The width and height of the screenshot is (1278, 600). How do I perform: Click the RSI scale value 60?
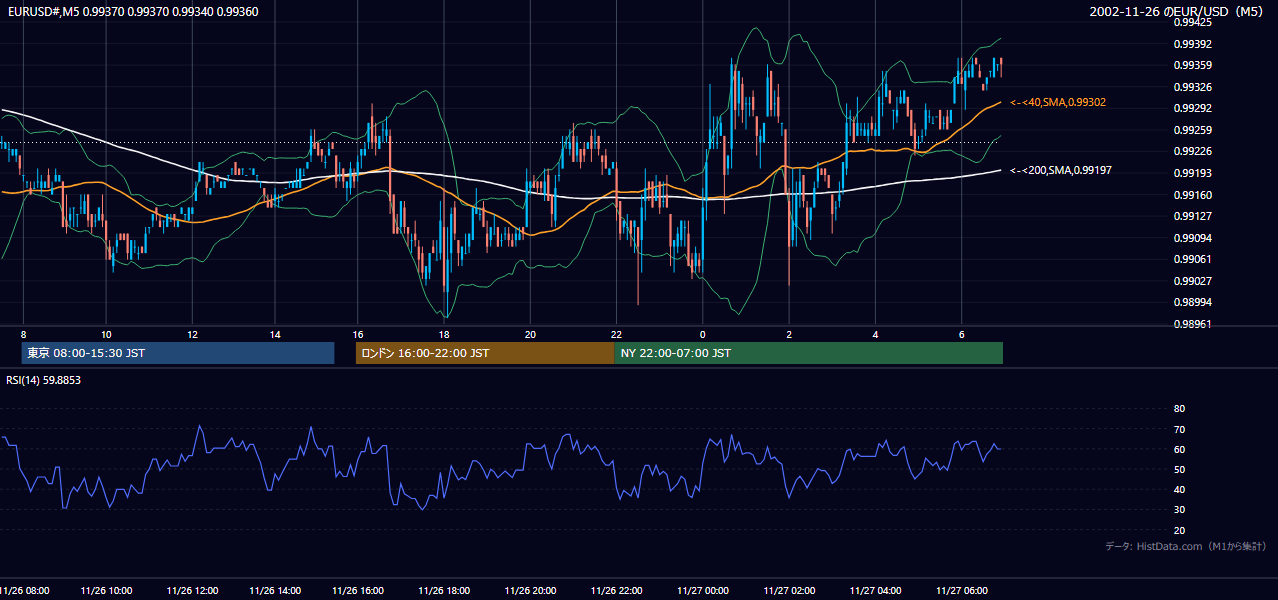[1179, 449]
